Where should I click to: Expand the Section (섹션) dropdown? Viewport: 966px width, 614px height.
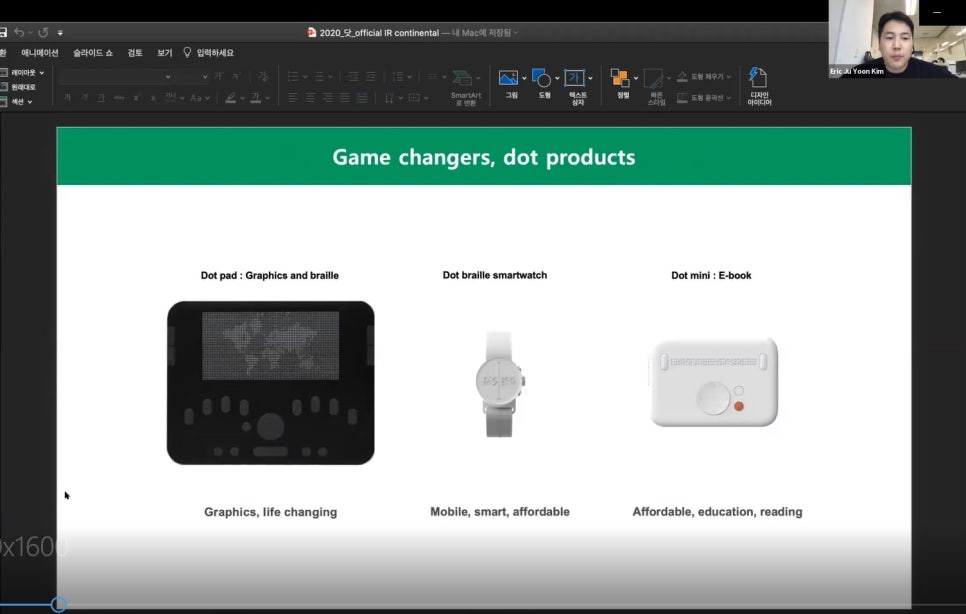coord(20,101)
